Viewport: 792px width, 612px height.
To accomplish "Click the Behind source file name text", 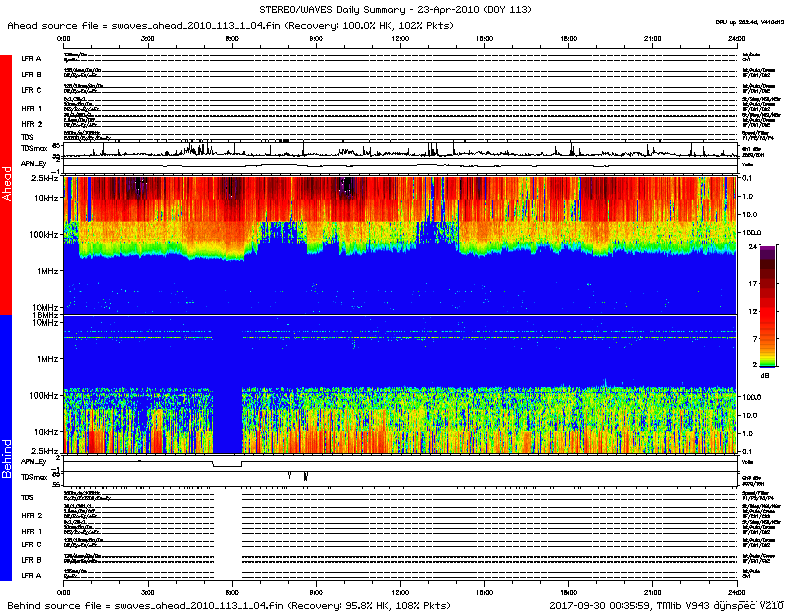I will (229, 606).
